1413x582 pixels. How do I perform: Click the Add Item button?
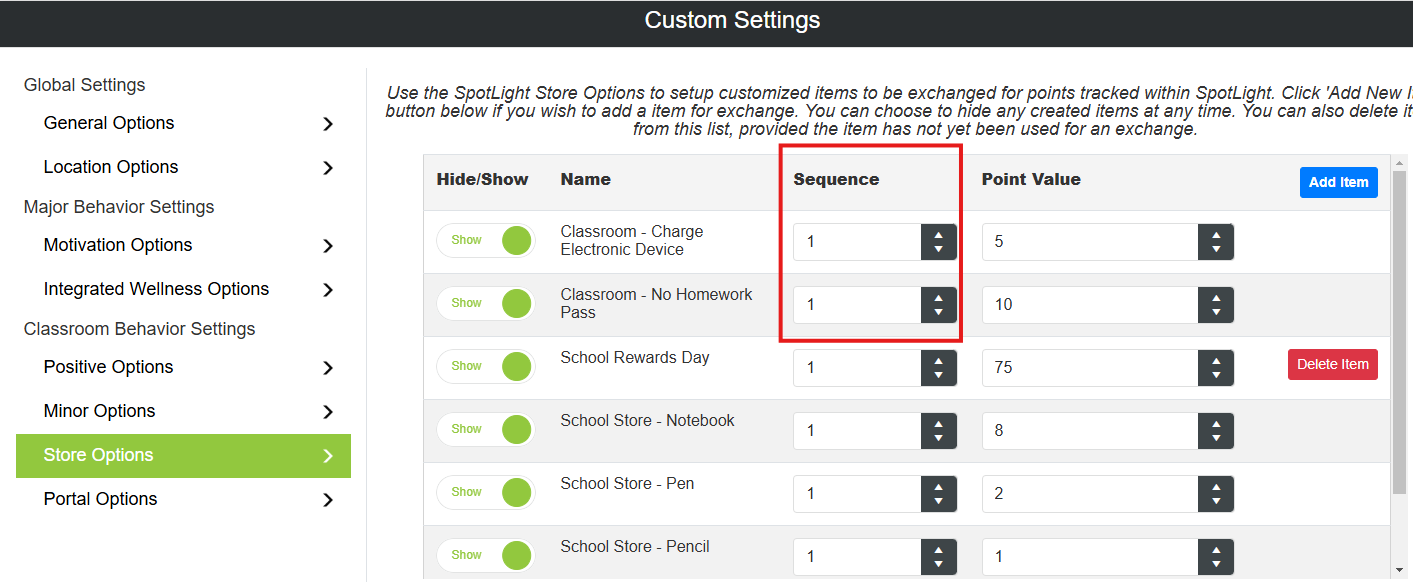coord(1338,182)
